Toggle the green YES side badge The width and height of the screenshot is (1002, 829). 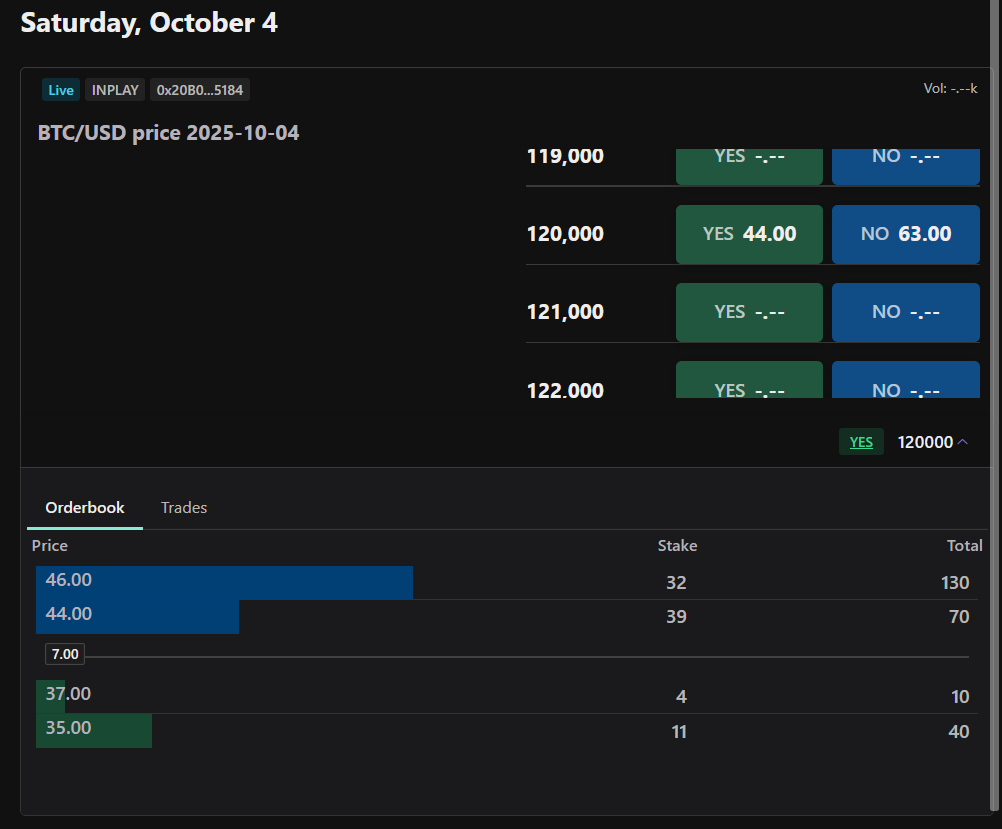point(861,442)
